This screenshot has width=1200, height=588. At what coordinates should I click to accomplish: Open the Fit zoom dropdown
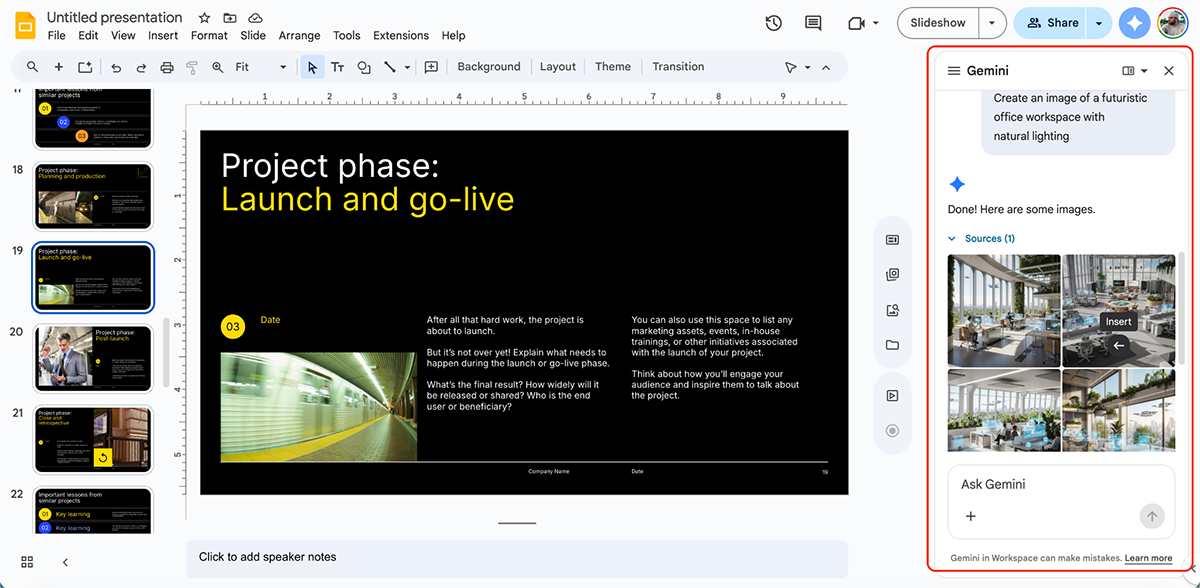(281, 67)
